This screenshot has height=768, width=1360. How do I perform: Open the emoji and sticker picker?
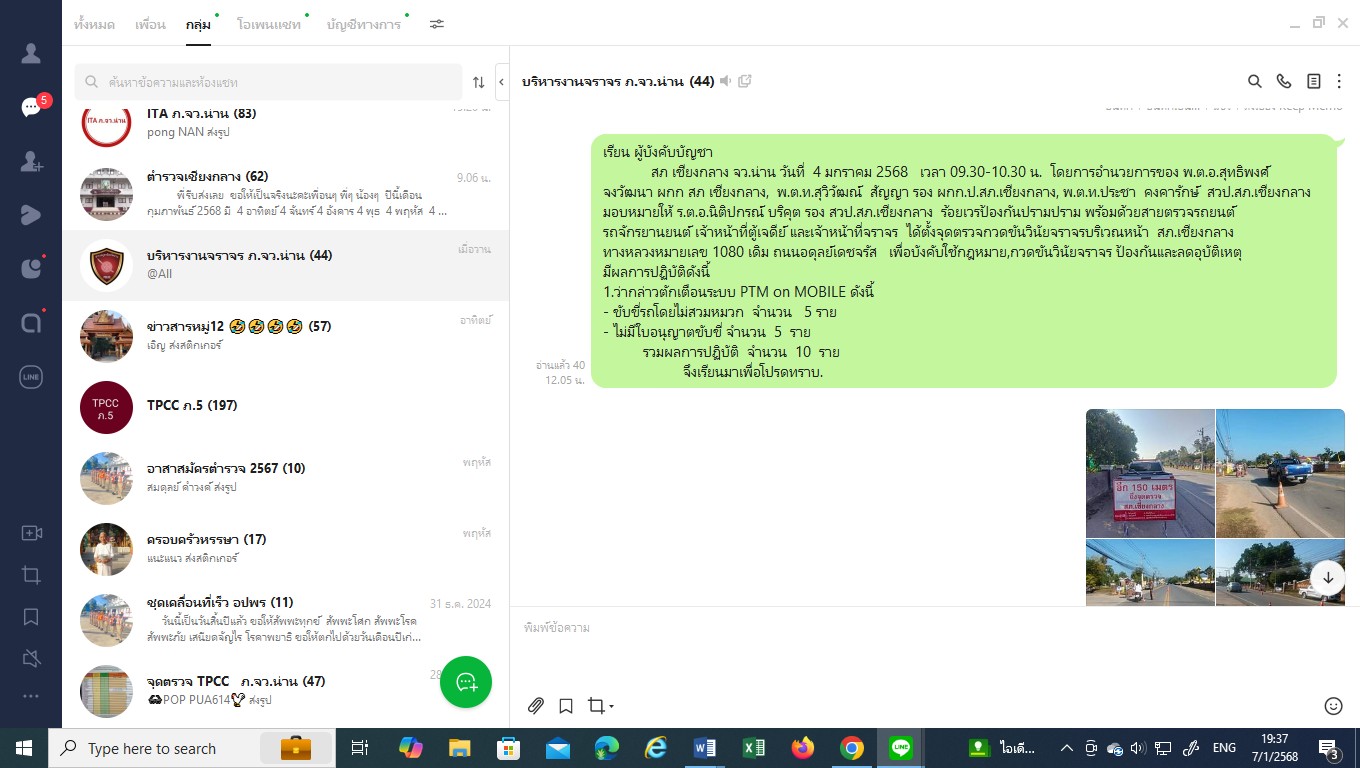pos(1333,706)
